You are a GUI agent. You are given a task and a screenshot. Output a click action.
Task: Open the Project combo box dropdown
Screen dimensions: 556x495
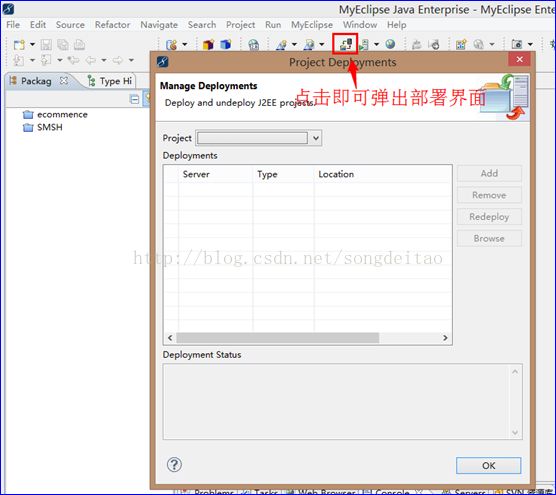(x=316, y=138)
